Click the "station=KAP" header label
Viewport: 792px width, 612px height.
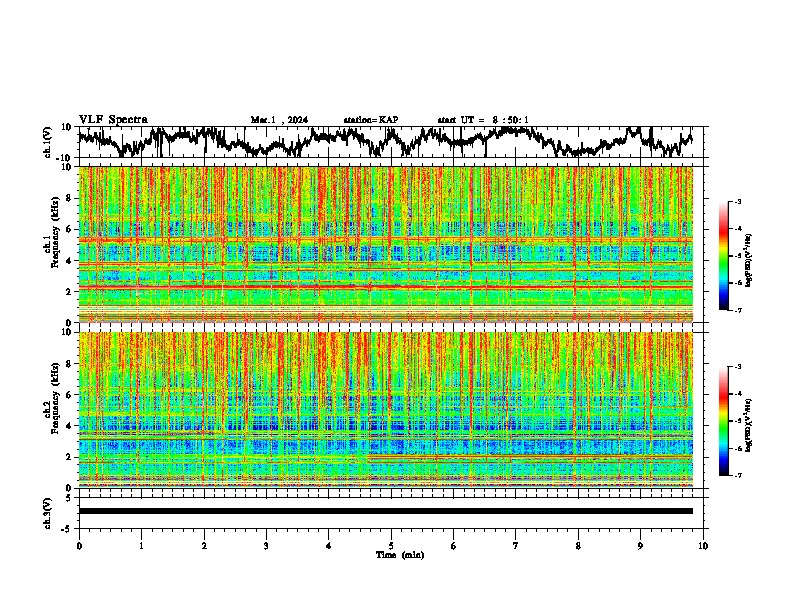point(371,120)
